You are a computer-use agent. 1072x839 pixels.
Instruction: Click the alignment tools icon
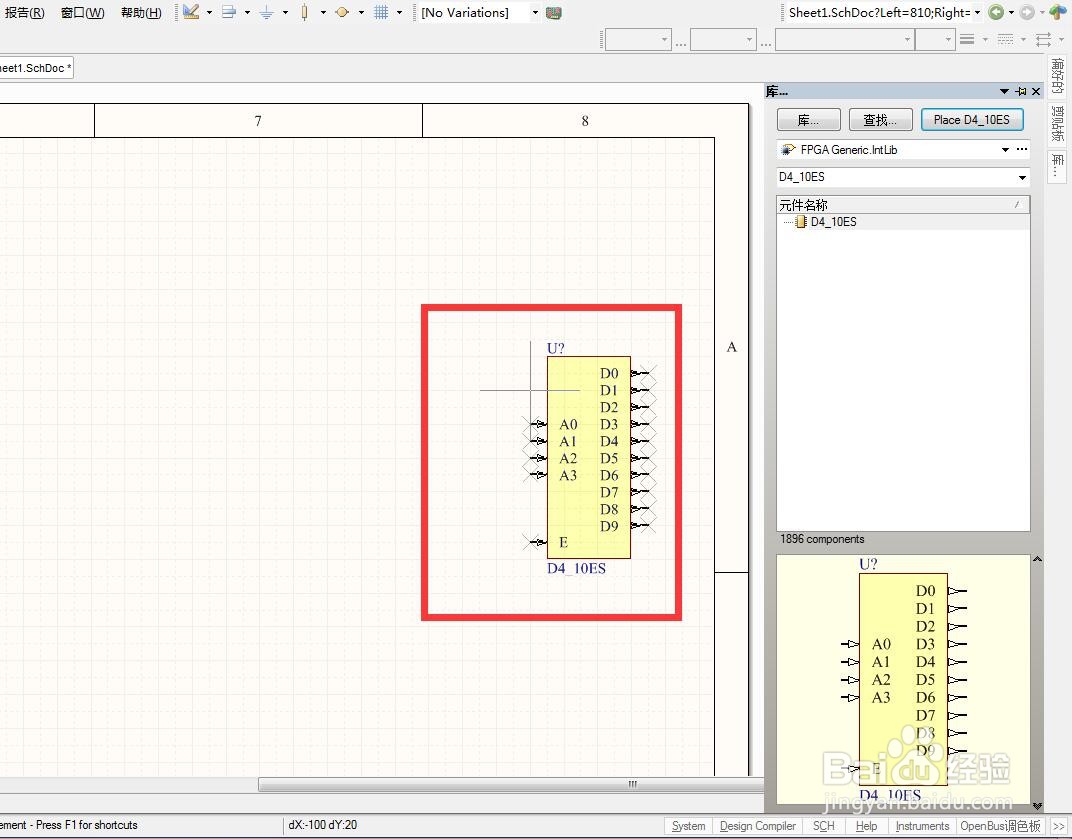[x=229, y=12]
